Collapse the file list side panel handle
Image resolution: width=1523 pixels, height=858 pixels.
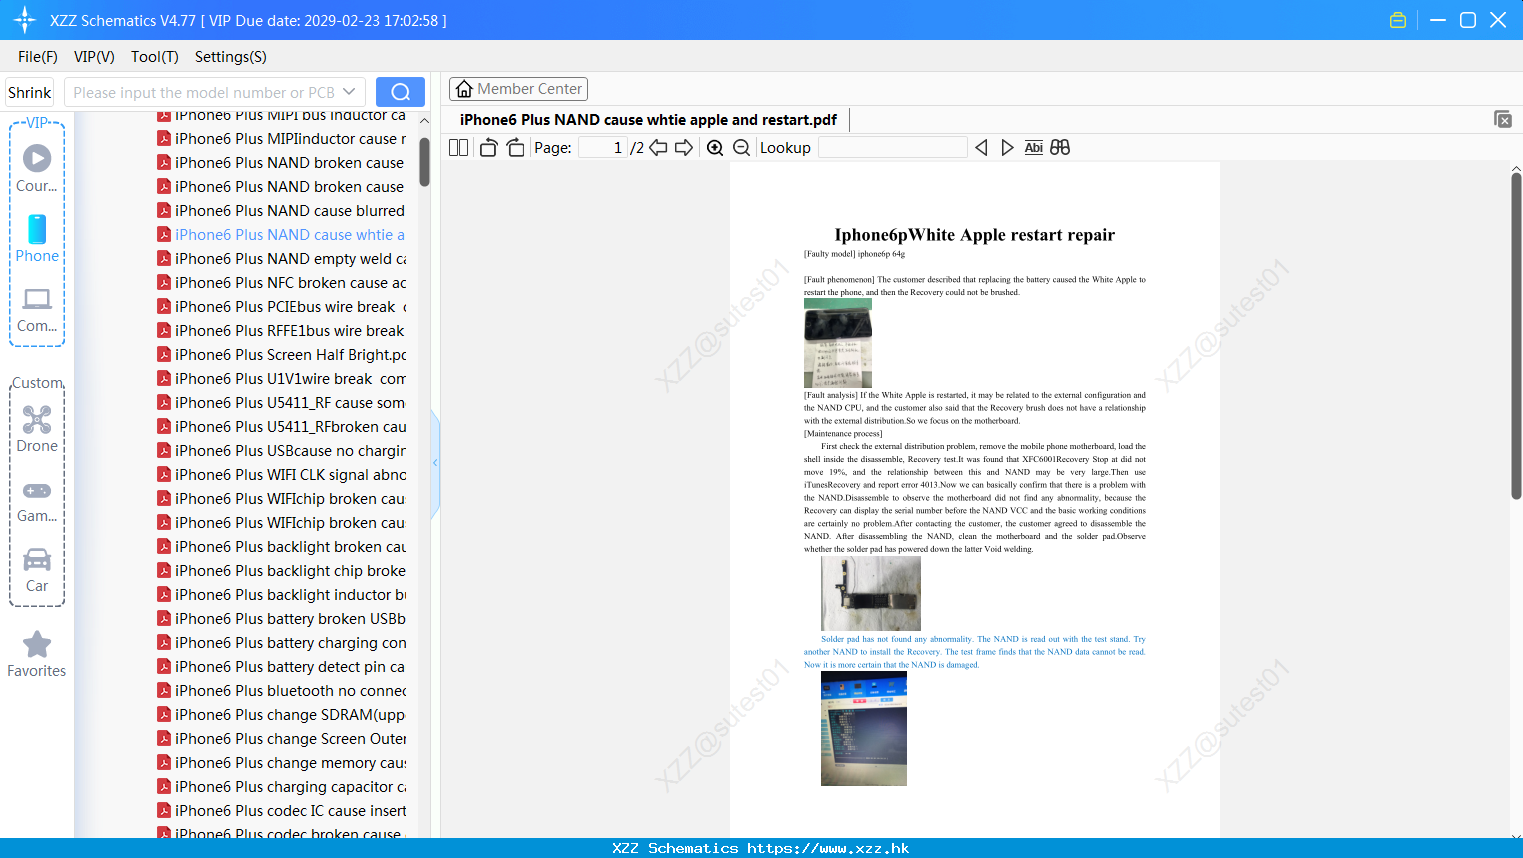pyautogui.click(x=435, y=463)
